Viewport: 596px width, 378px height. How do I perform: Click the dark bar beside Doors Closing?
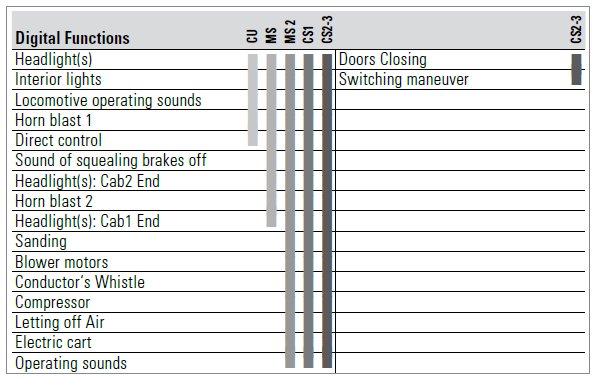point(577,69)
